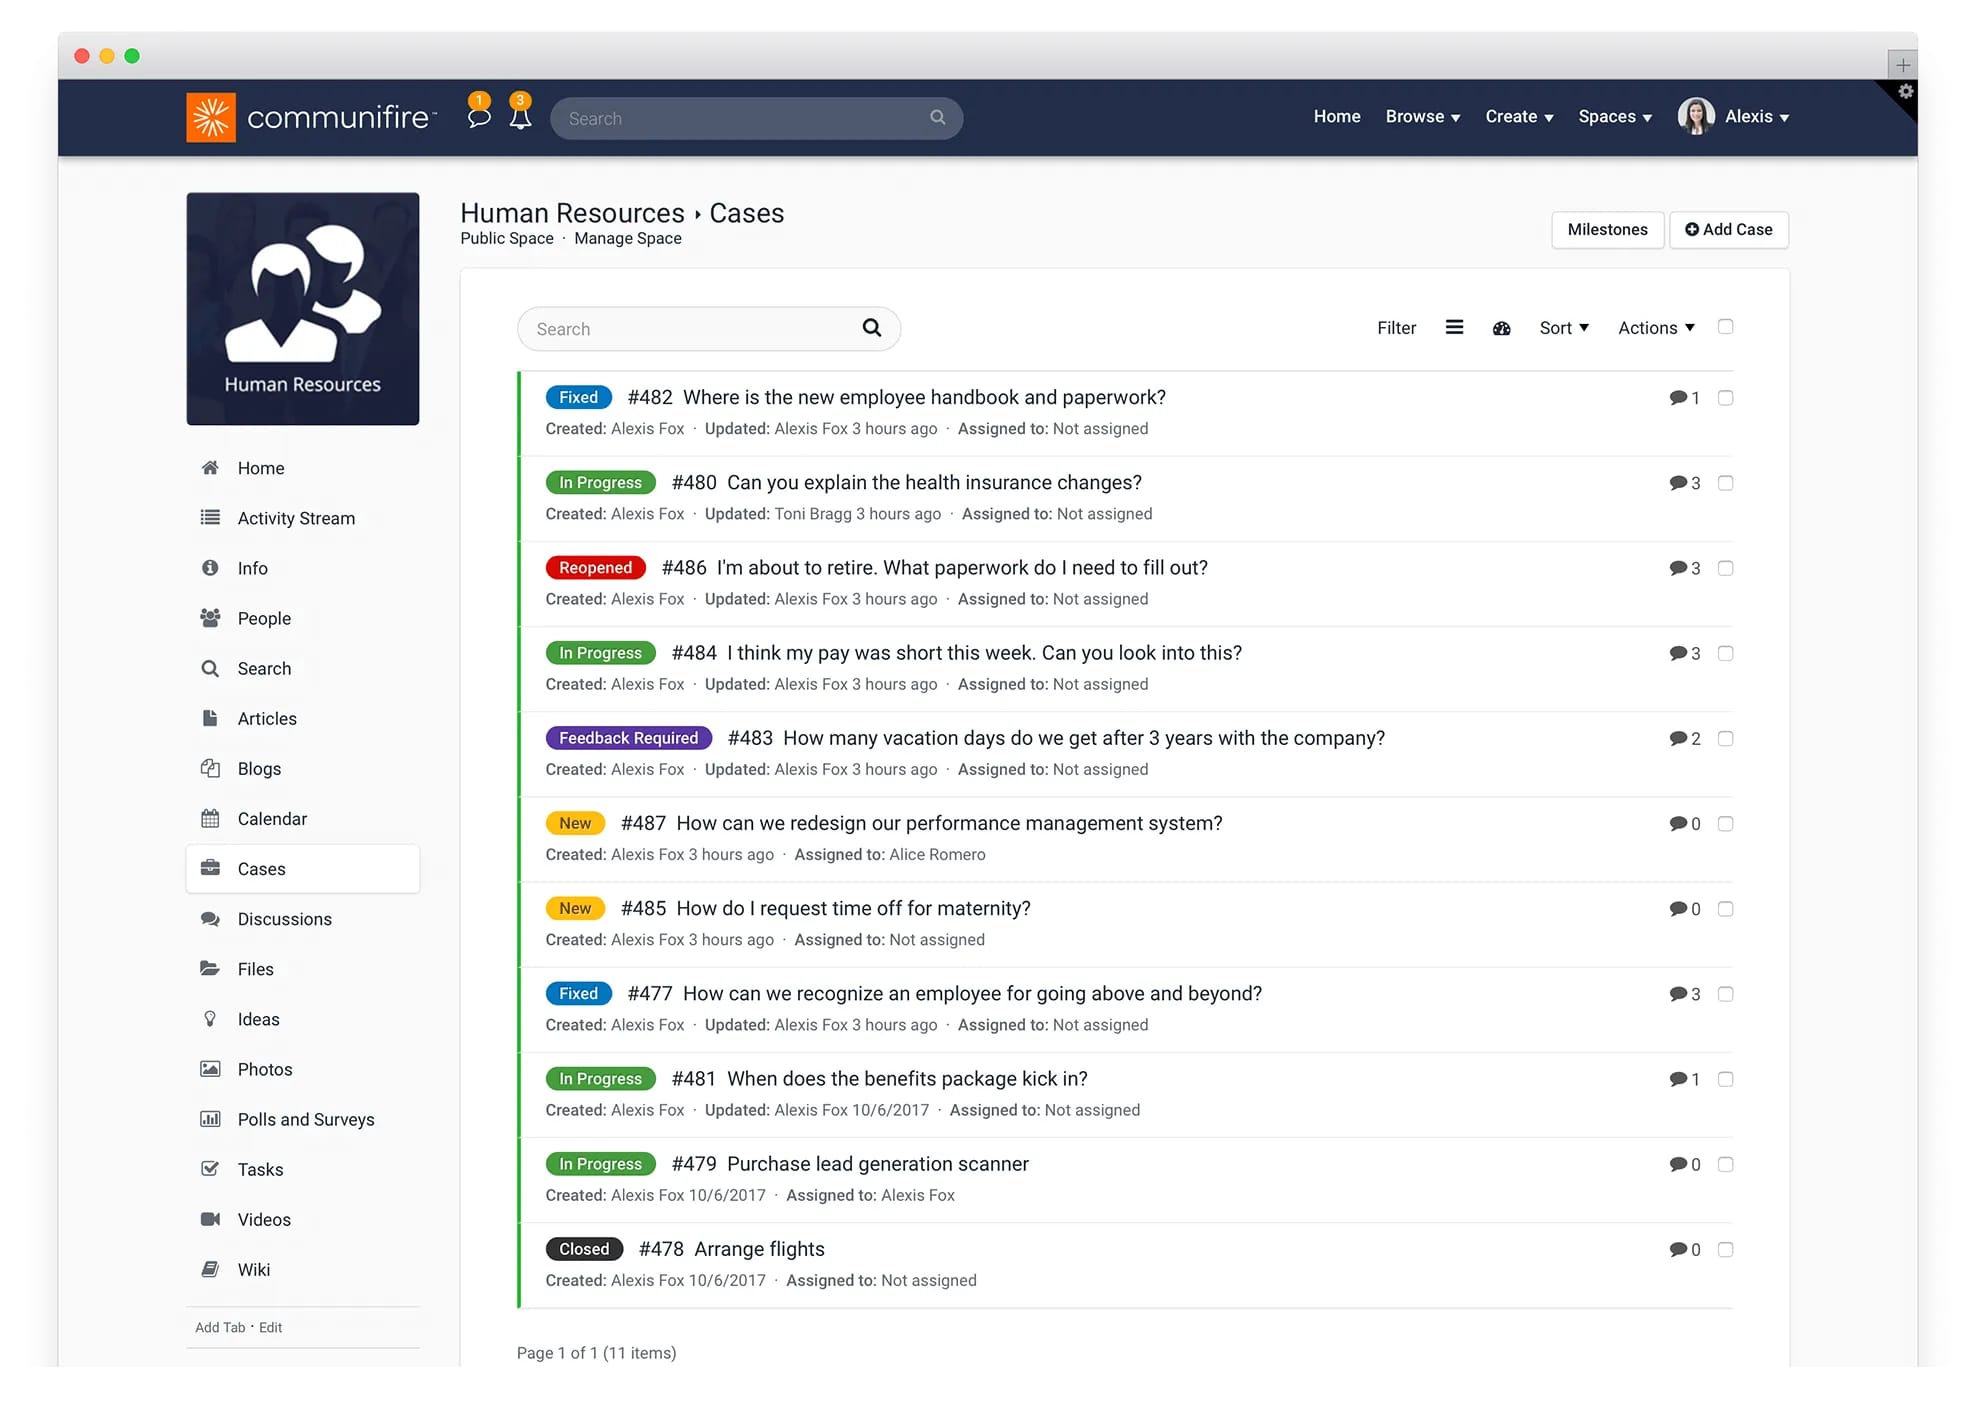Click the Blogs icon in sidebar
The width and height of the screenshot is (1970, 1416).
click(x=210, y=768)
